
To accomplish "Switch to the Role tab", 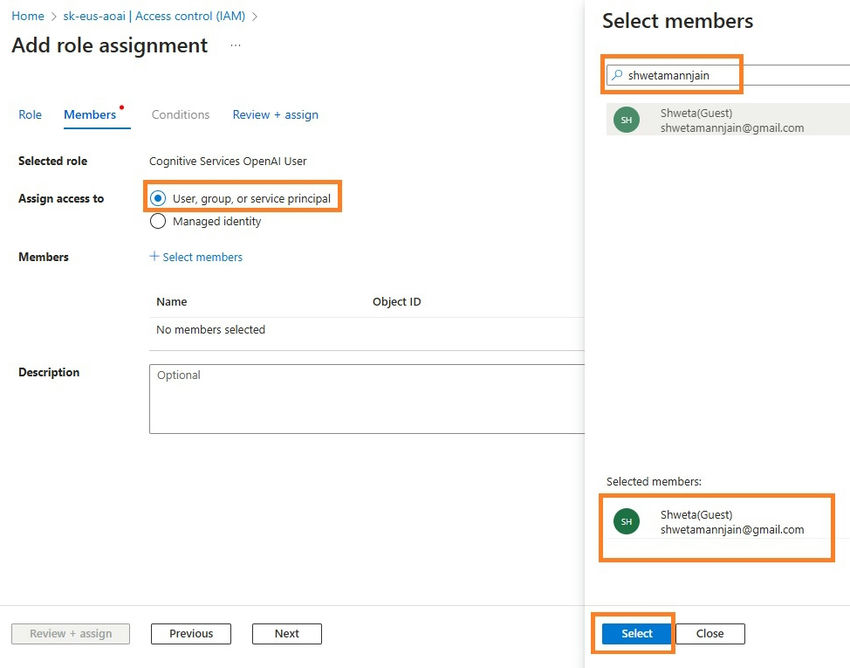I will pos(30,115).
